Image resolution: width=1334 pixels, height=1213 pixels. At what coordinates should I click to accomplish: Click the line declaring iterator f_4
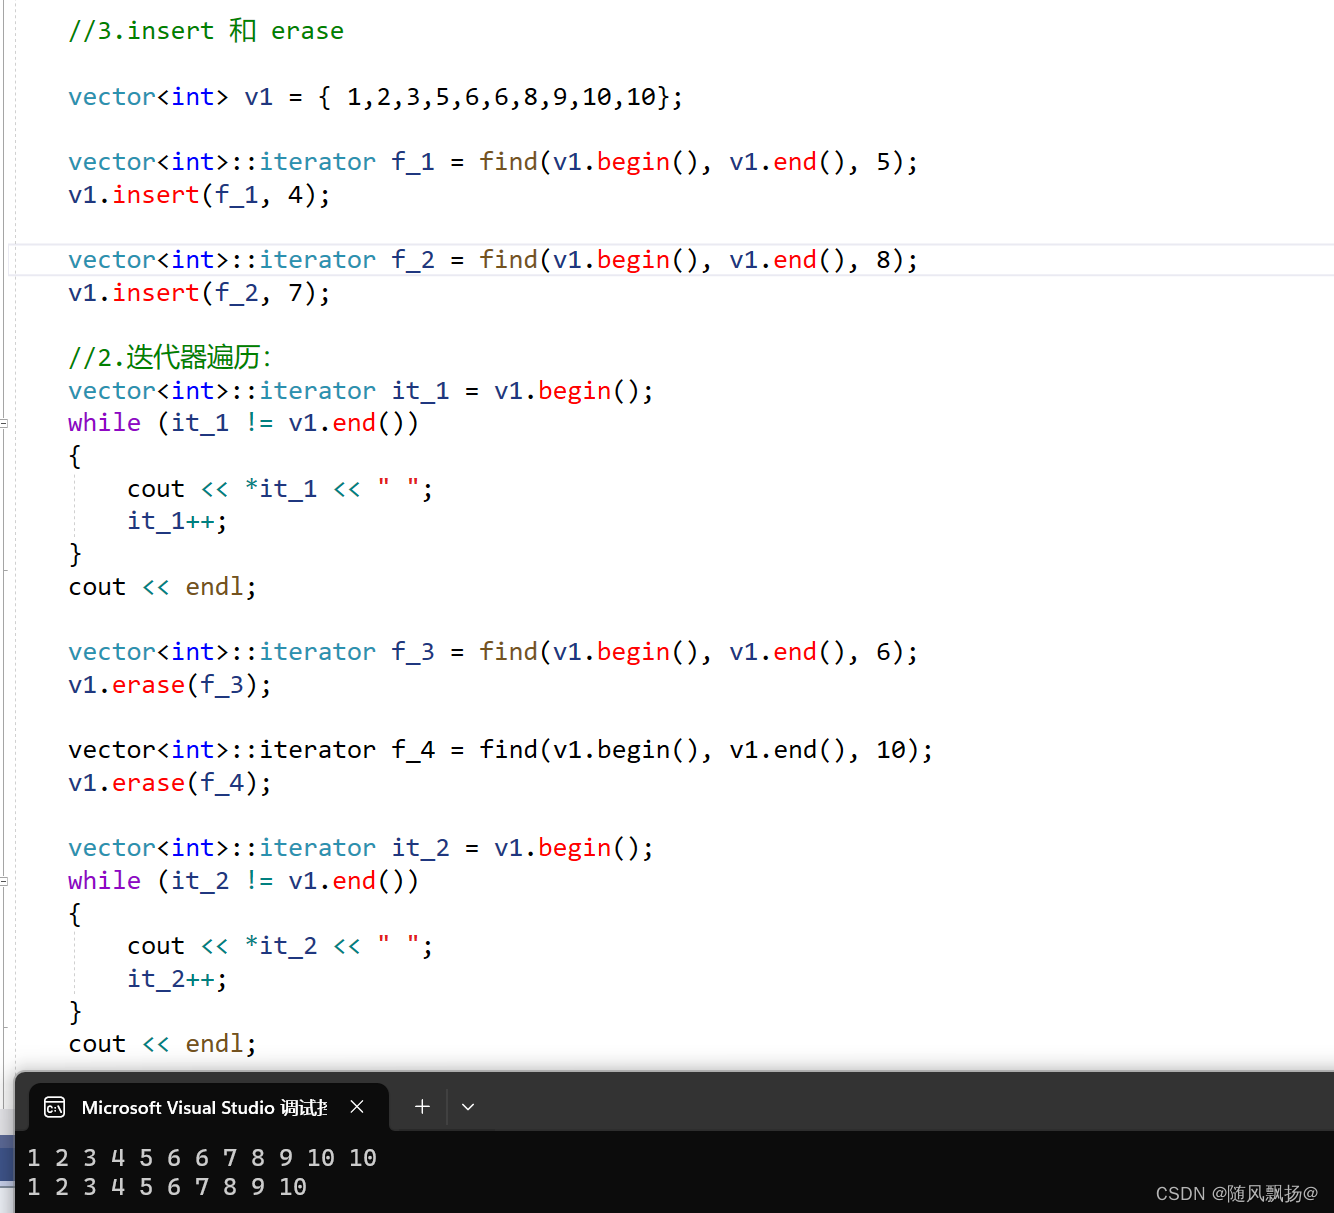501,750
